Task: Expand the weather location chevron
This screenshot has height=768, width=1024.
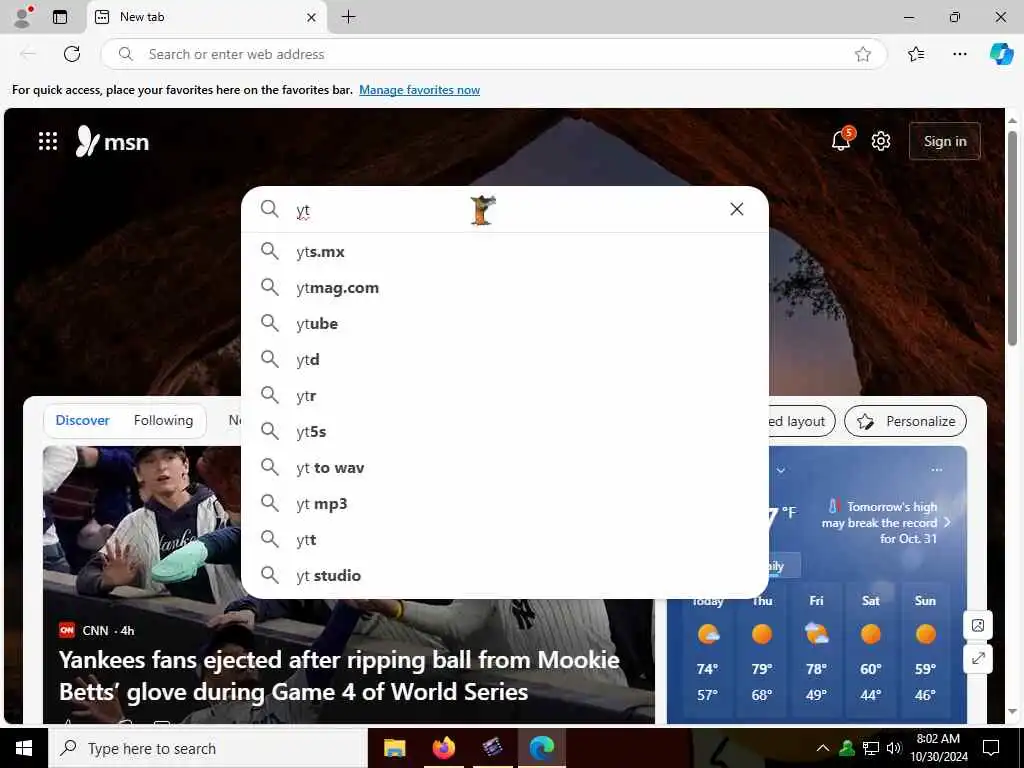Action: click(x=780, y=470)
